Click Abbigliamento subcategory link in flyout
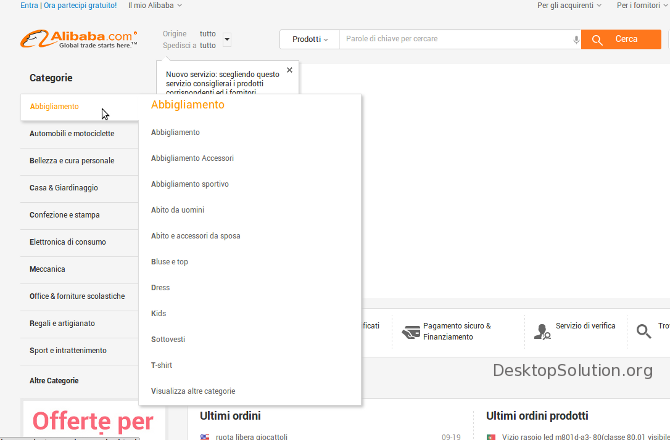 [x=175, y=132]
